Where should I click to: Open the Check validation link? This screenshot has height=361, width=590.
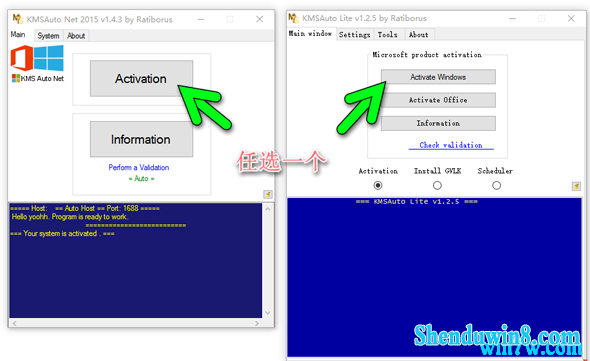click(x=451, y=145)
